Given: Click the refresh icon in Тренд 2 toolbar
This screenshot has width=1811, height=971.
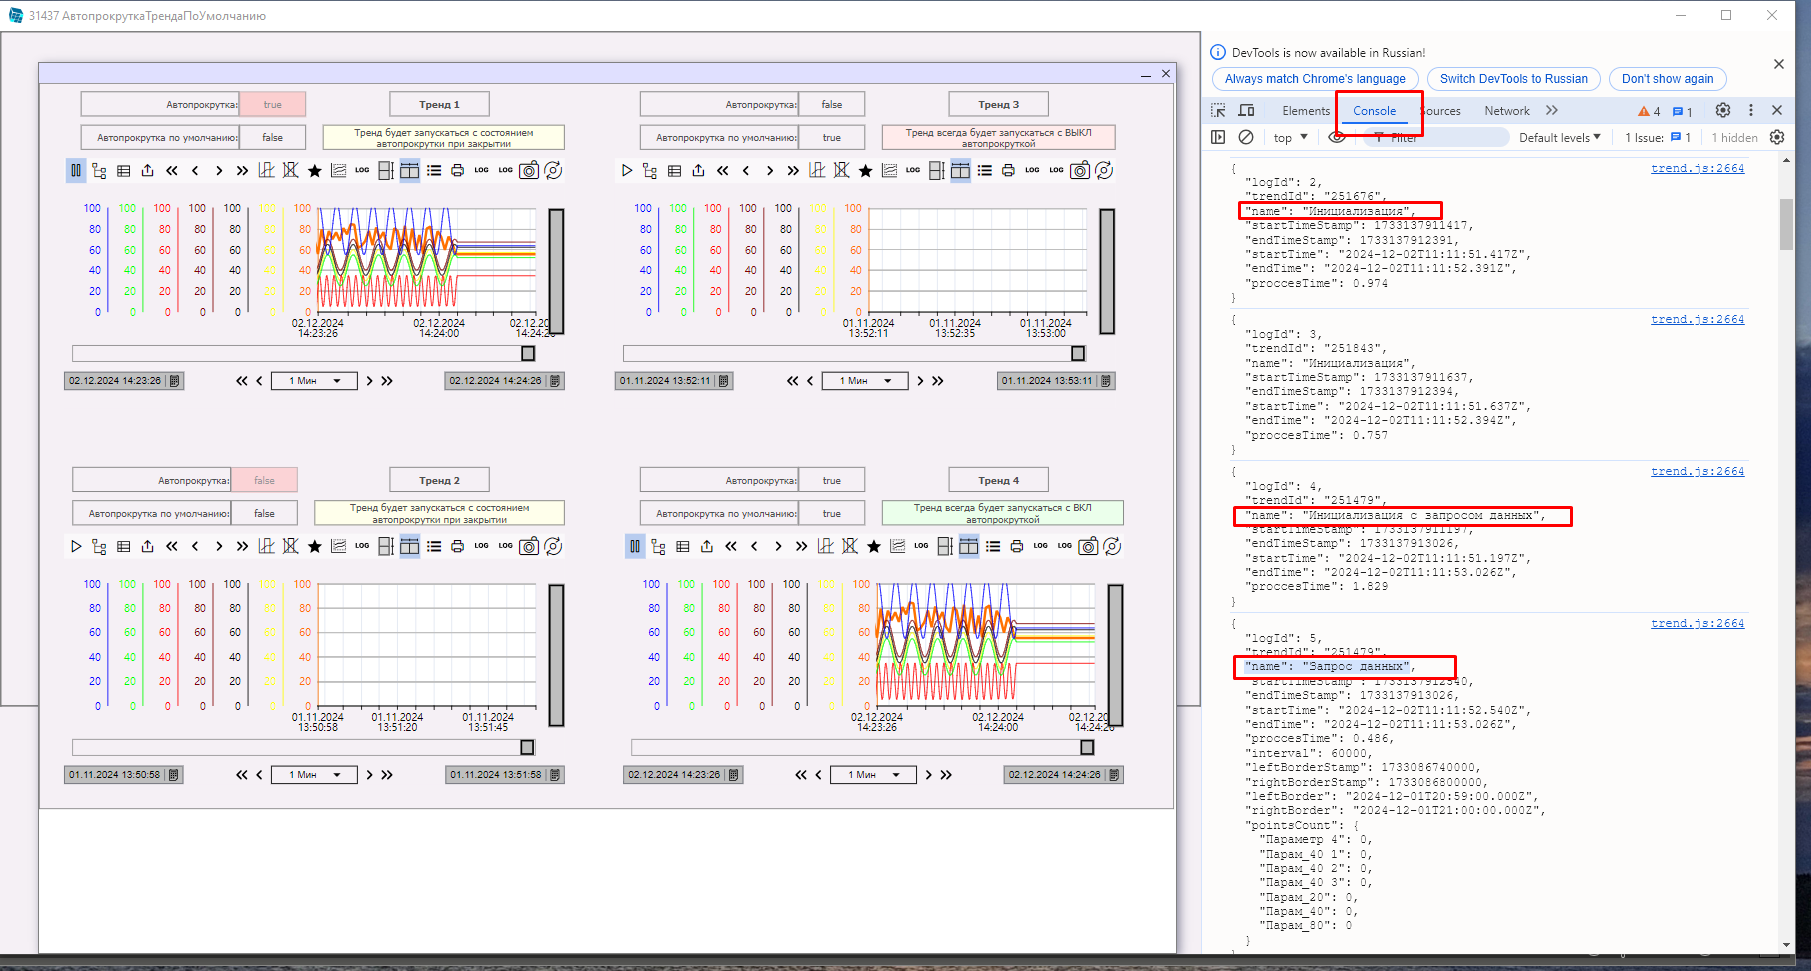Looking at the screenshot, I should (553, 547).
